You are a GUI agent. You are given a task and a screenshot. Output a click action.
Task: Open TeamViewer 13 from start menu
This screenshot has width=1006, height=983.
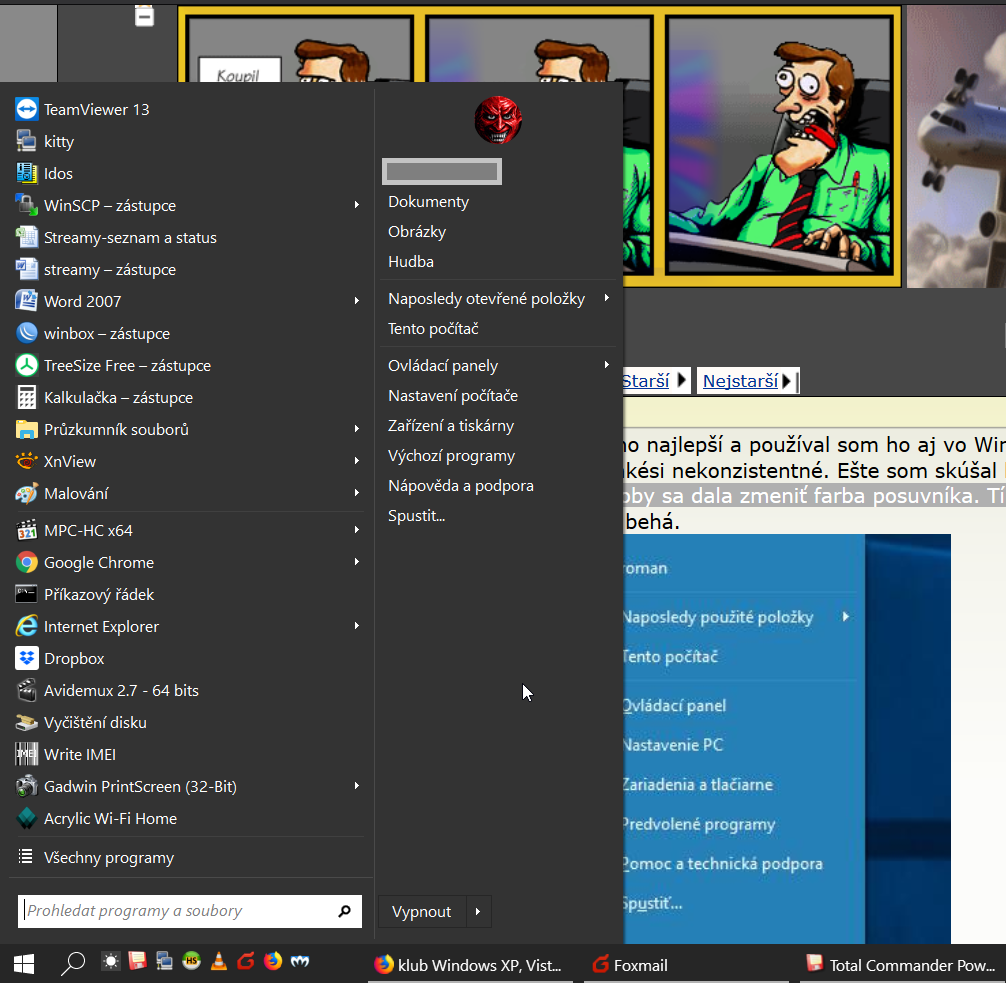(x=188, y=110)
